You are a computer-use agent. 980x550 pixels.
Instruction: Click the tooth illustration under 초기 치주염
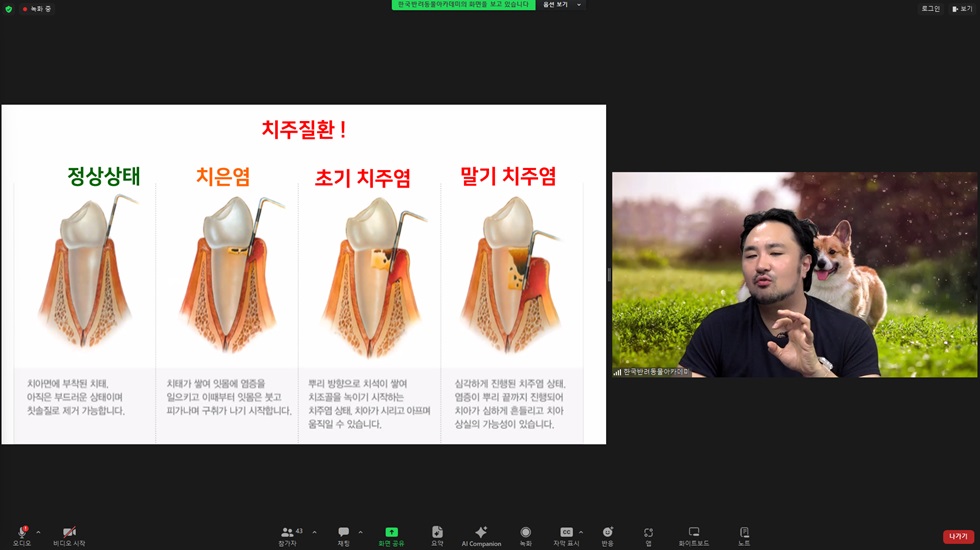372,276
